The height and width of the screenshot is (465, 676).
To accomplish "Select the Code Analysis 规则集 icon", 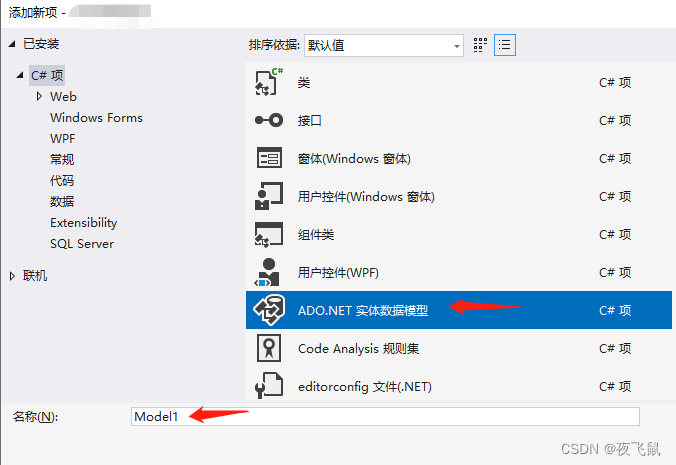I will 269,348.
